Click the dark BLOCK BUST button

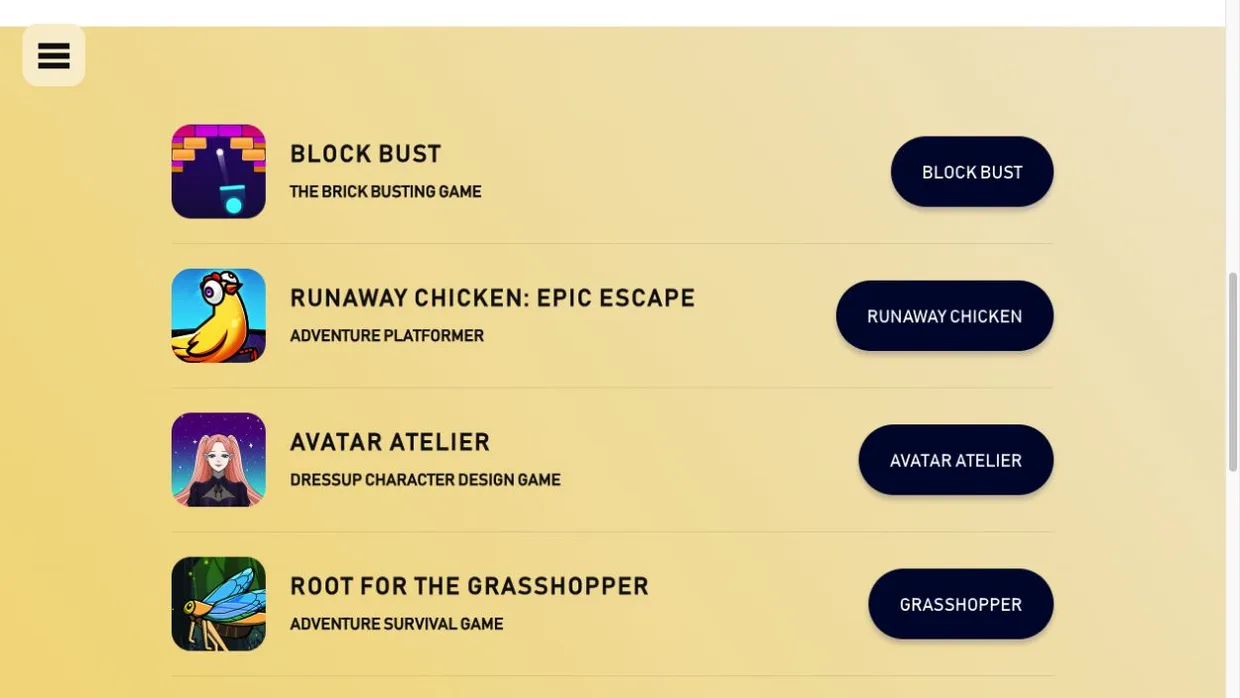[972, 172]
